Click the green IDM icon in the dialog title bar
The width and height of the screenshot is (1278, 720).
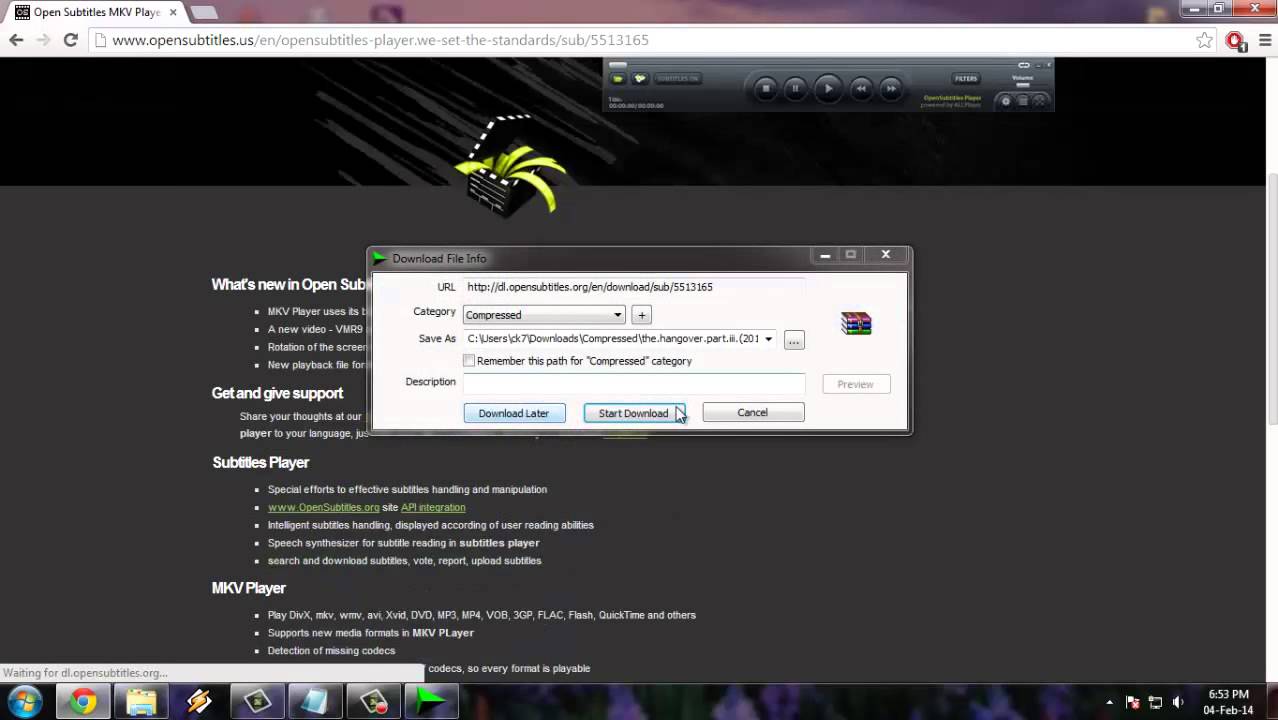pyautogui.click(x=380, y=258)
